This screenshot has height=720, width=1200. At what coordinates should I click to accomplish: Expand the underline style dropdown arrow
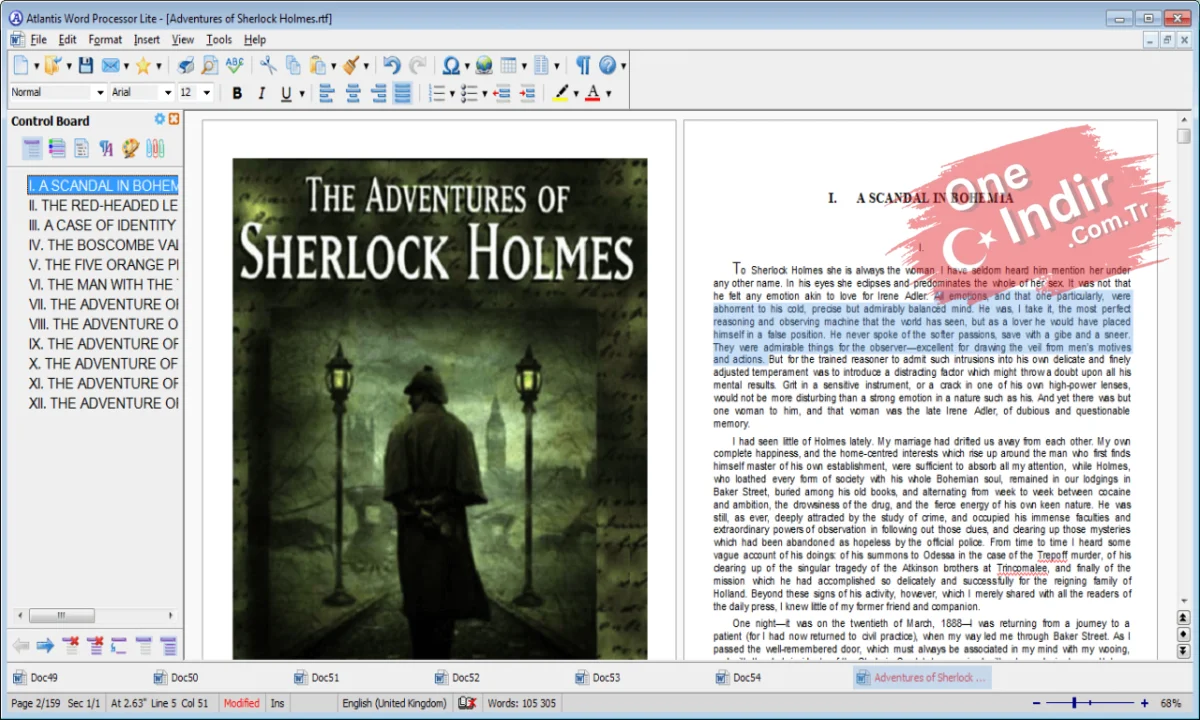click(x=302, y=94)
